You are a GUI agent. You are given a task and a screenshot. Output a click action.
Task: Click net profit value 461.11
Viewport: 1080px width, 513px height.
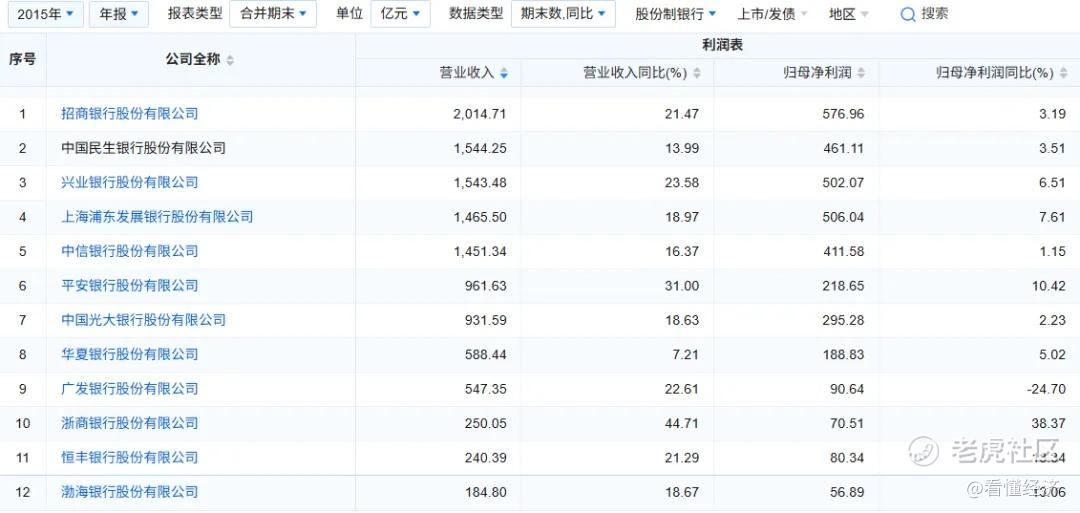point(843,148)
